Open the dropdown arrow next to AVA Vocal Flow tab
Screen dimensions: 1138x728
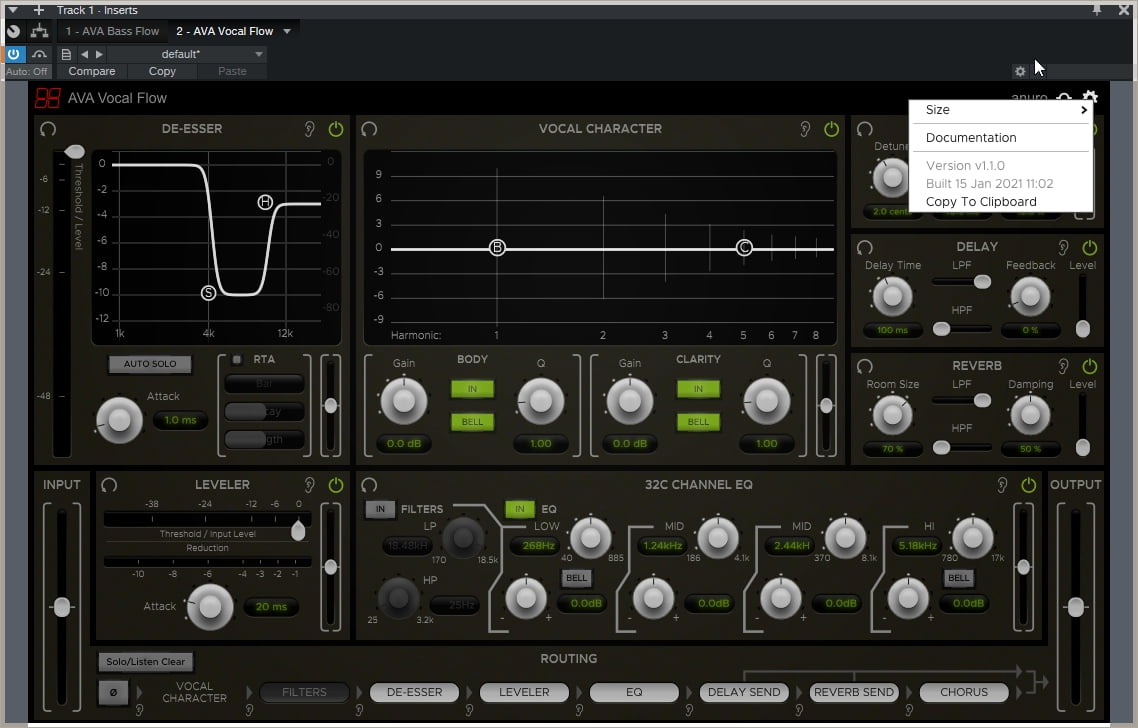[287, 31]
